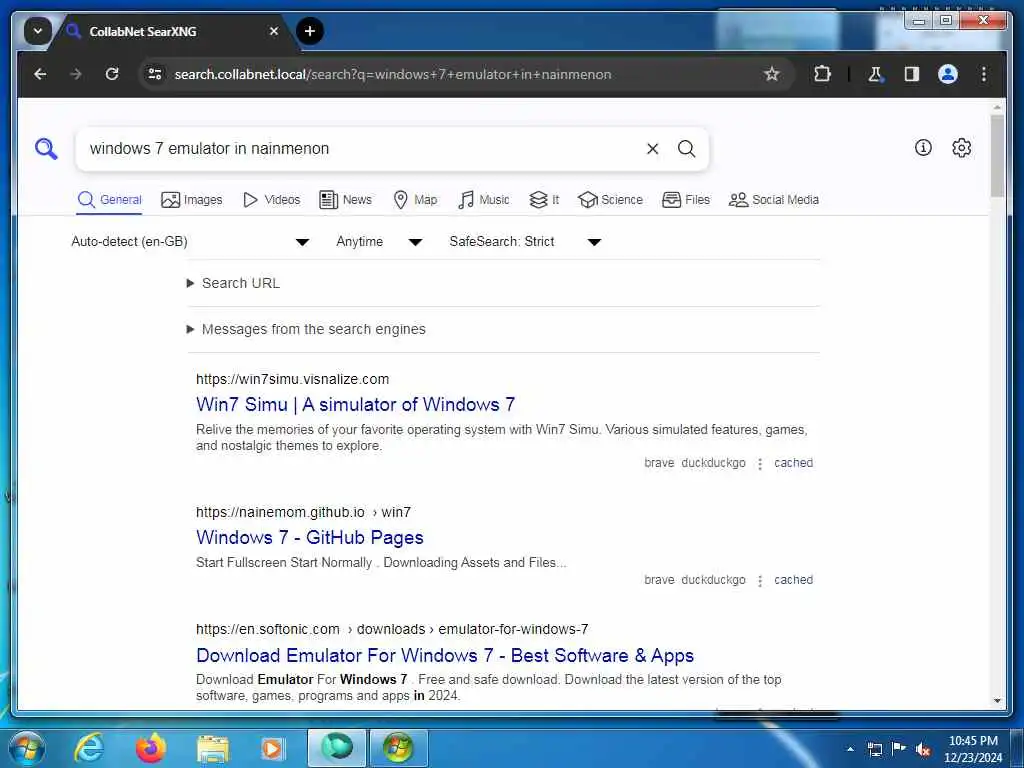
Task: Click the muted volume tray icon
Action: pyautogui.click(x=923, y=748)
